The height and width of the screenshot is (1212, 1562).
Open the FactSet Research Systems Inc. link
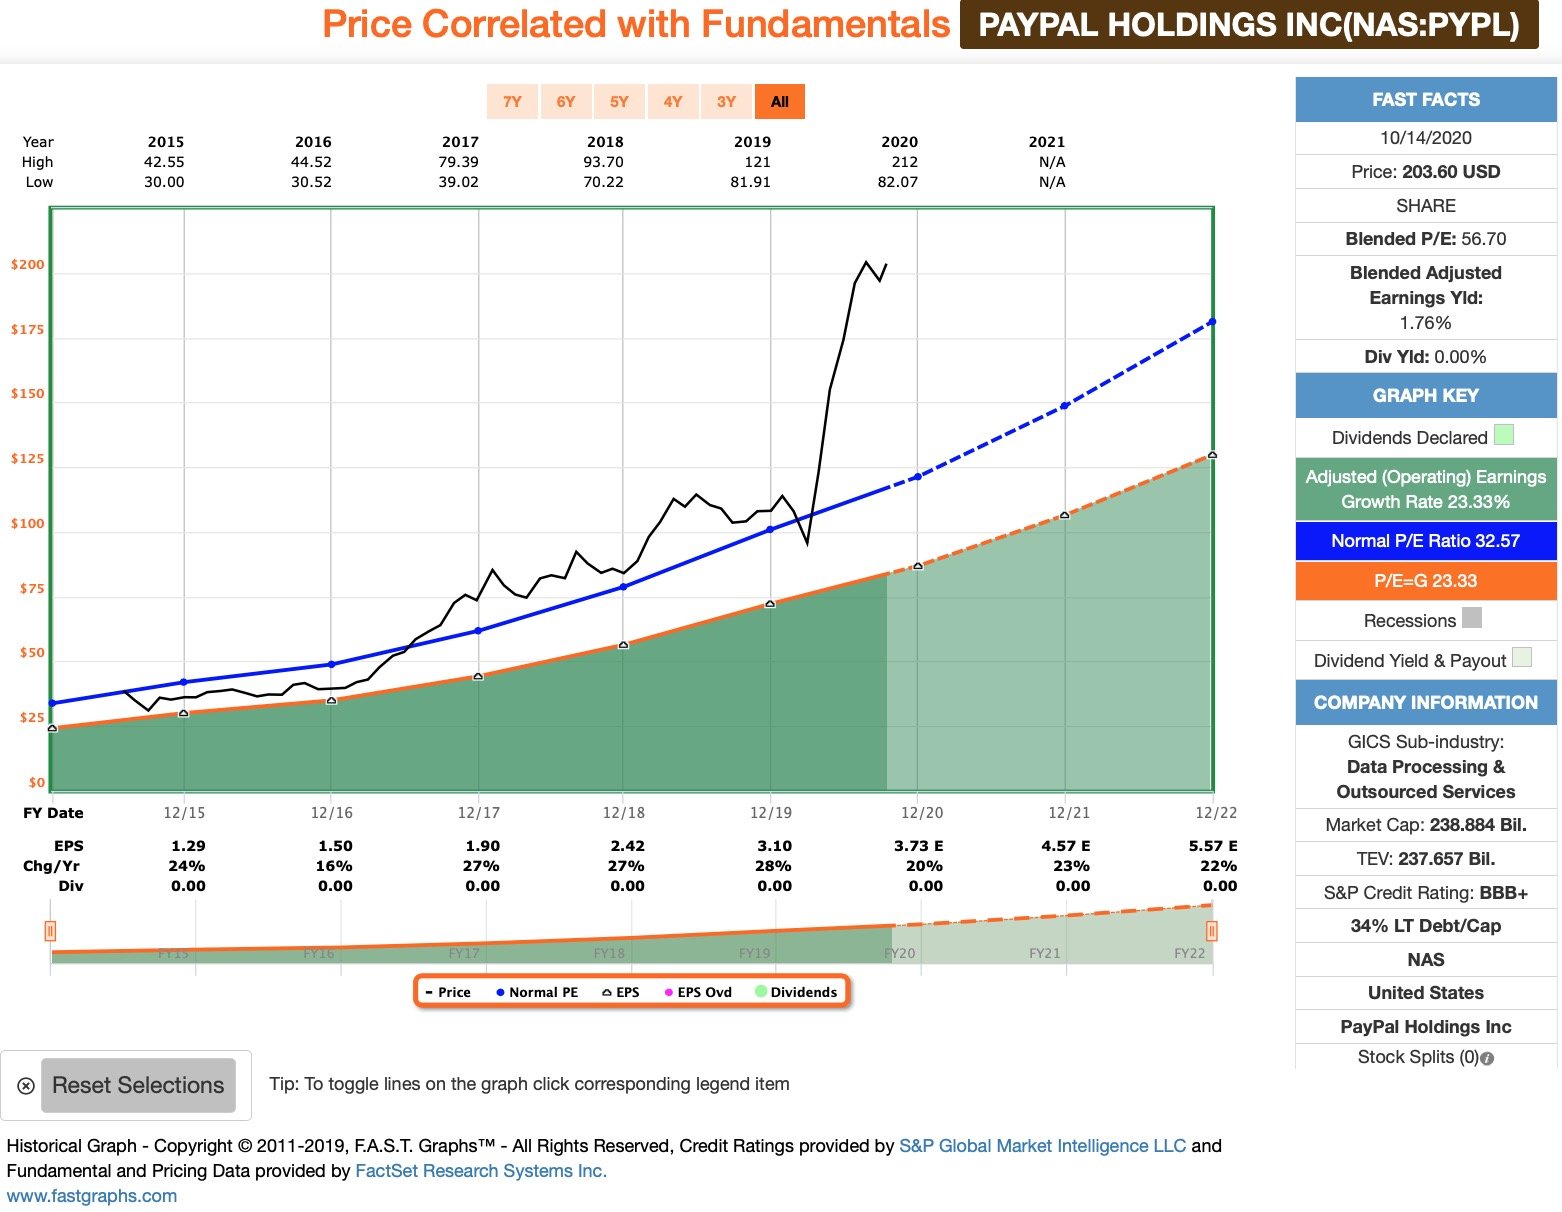481,1171
